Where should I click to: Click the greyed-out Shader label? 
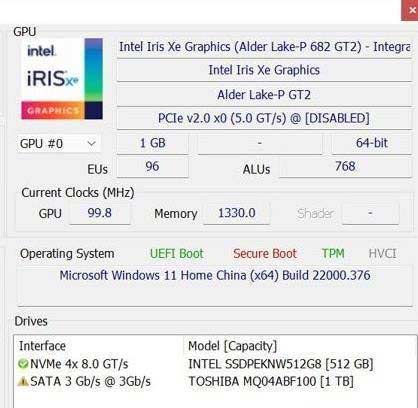315,213
